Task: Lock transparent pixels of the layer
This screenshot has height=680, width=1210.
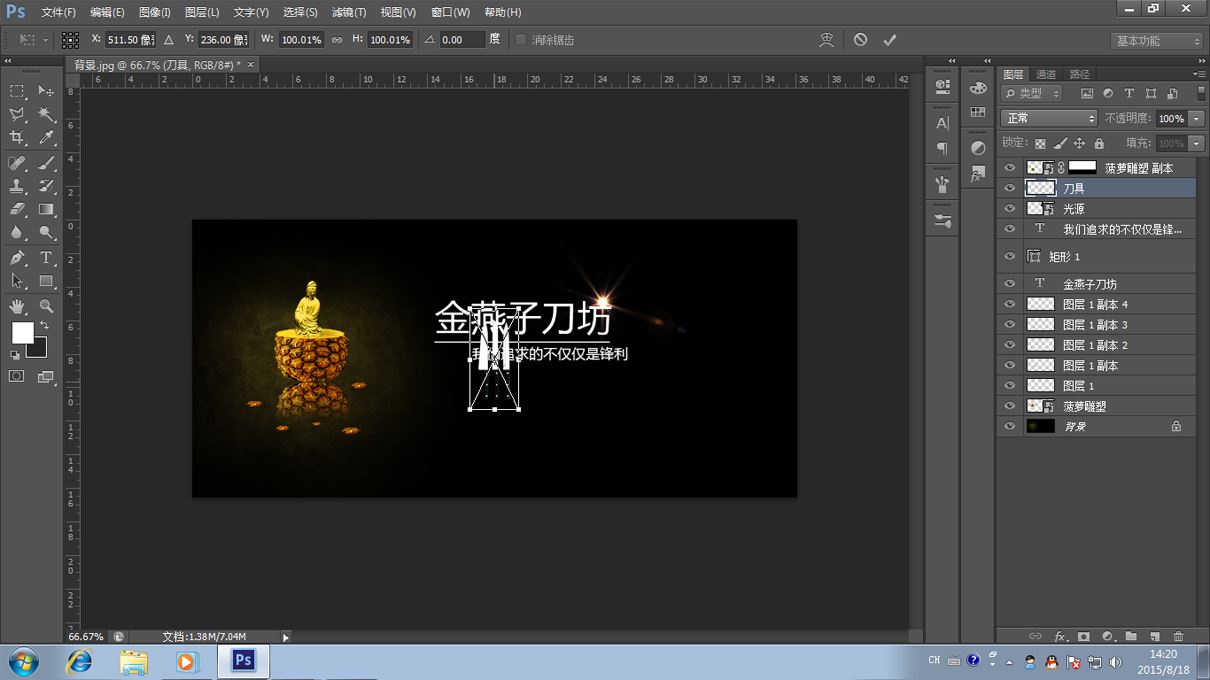Action: point(1040,143)
